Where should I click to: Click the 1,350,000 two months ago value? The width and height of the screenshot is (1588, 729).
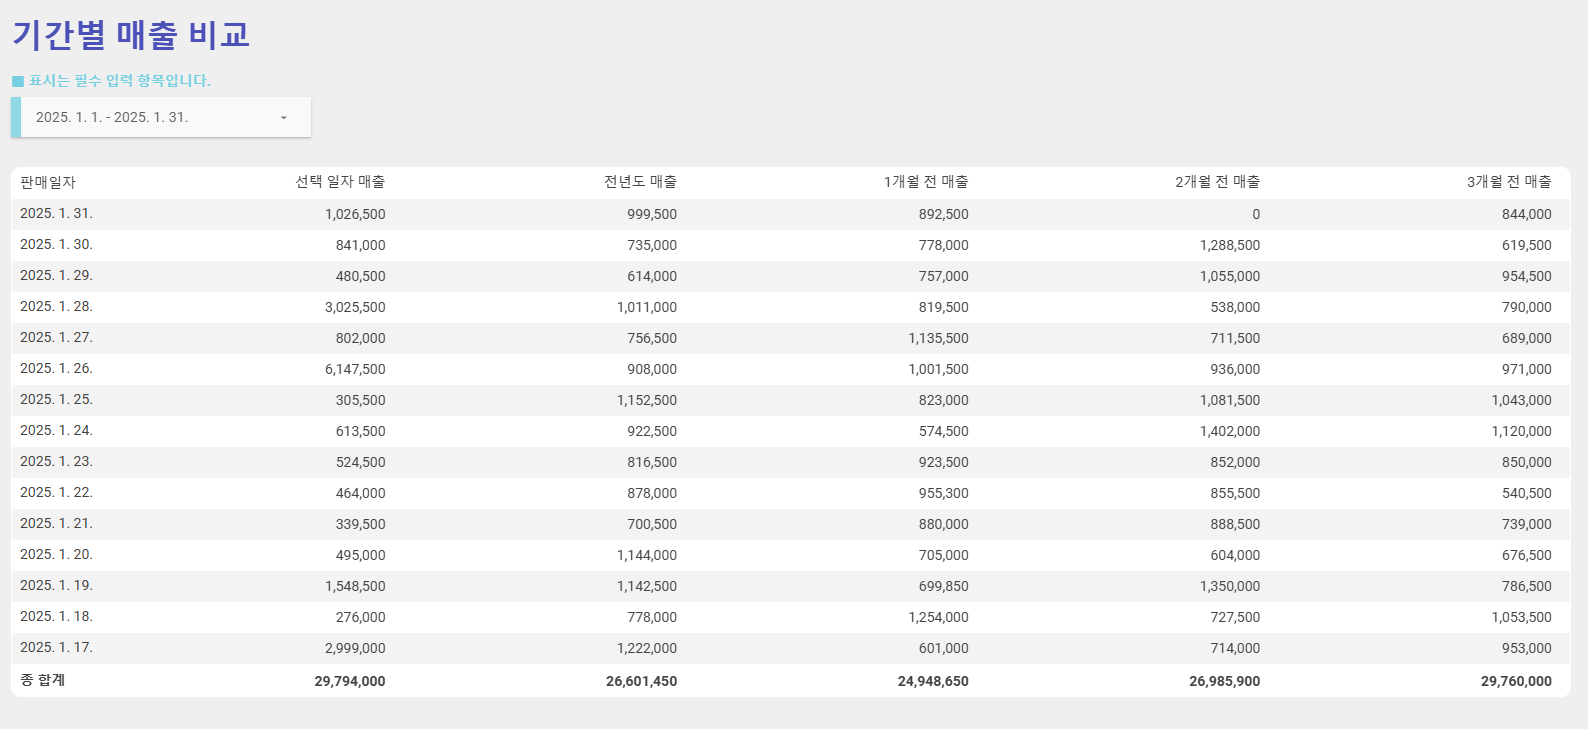[x=1230, y=586]
